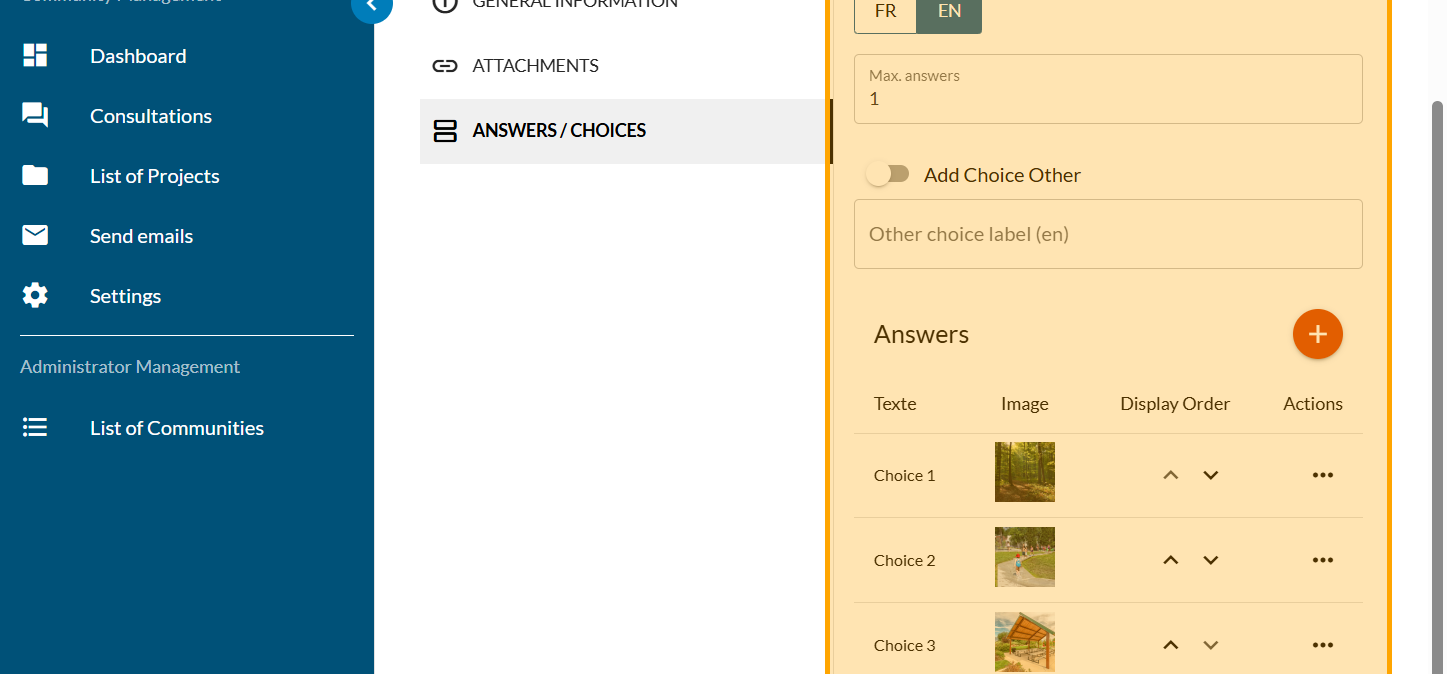Open the actions menu for Choice 2

(1322, 560)
